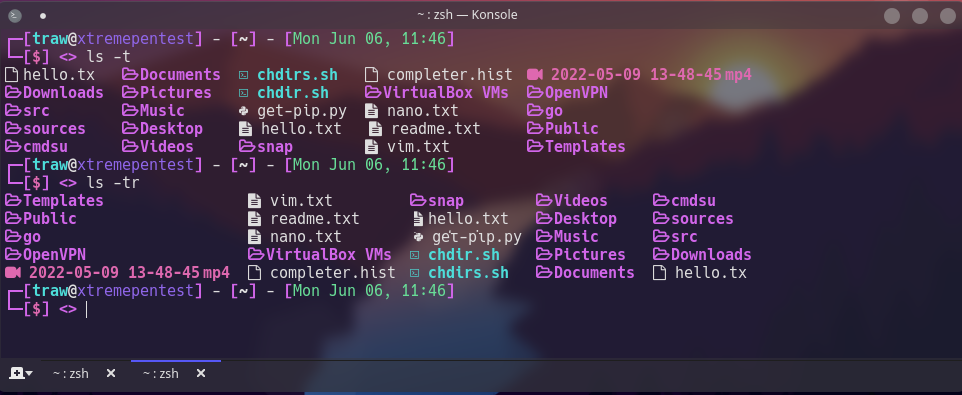
Task: Select 'hello.txt' name in ls -t output
Action: click(x=301, y=129)
